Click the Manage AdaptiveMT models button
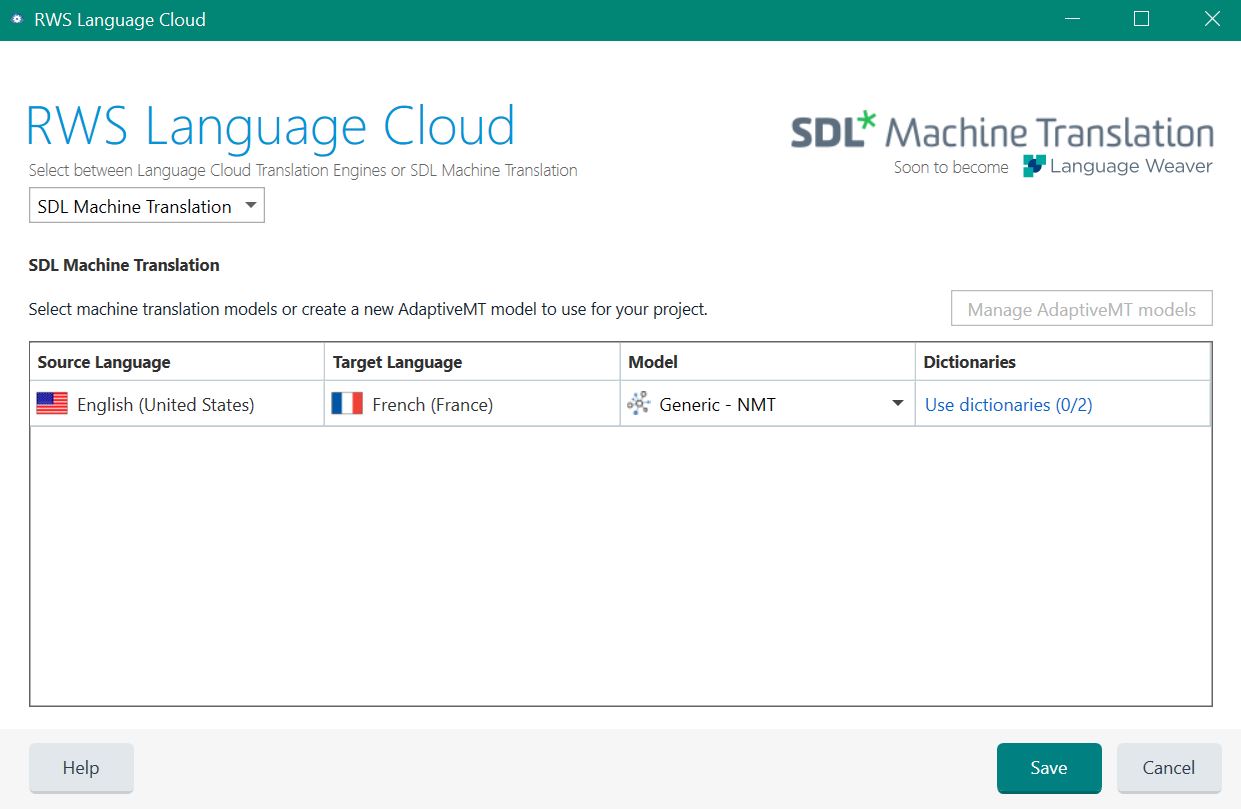The width and height of the screenshot is (1241, 809). click(1081, 309)
